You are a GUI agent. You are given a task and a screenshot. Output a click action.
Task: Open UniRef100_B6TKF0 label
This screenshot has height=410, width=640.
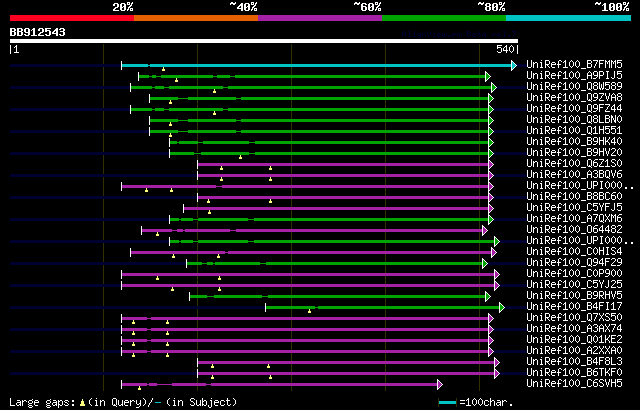pyautogui.click(x=574, y=373)
